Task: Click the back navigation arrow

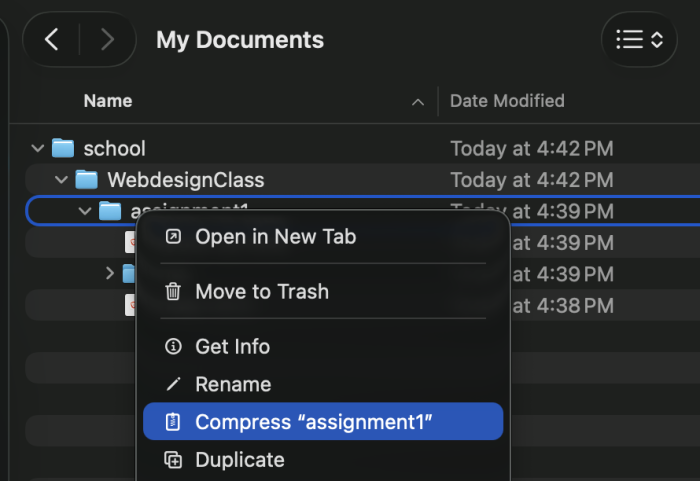Action: coord(51,40)
